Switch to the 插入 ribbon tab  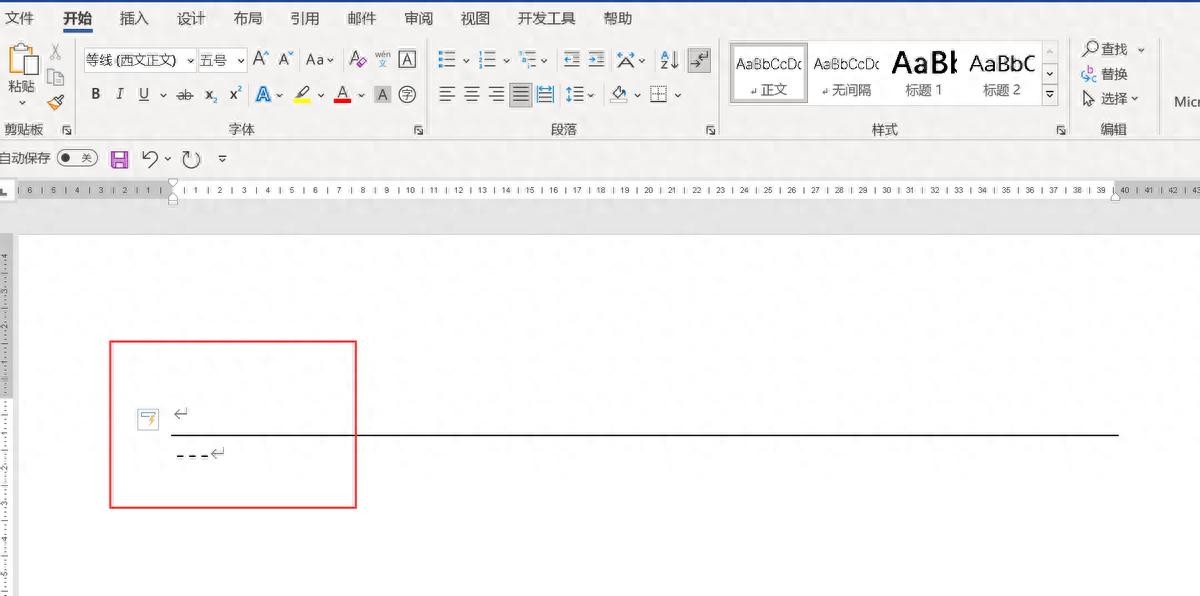pos(133,18)
